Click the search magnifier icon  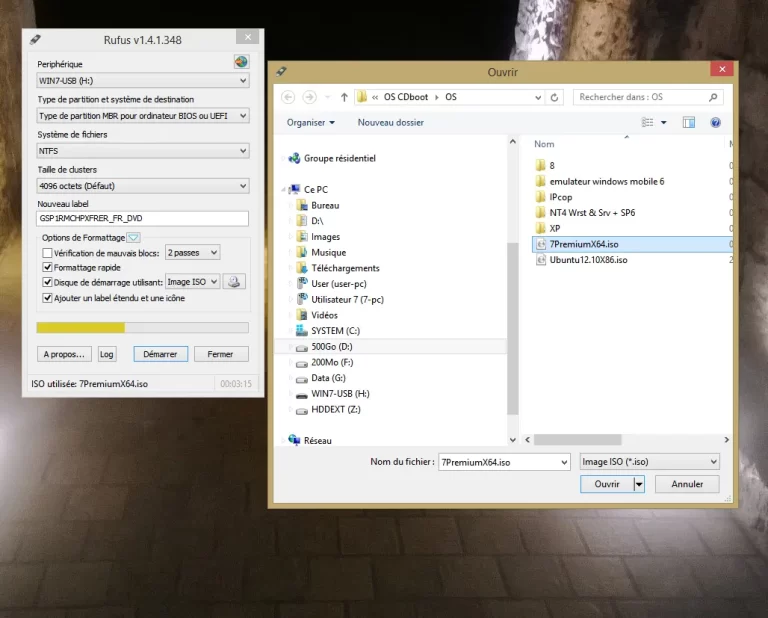pyautogui.click(x=713, y=97)
